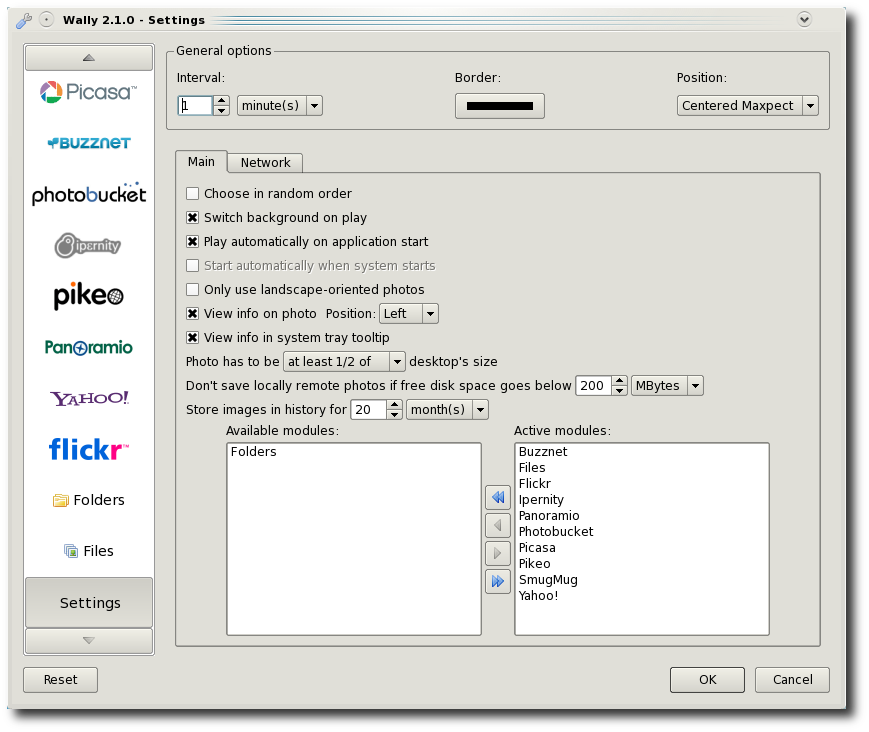This screenshot has height=732, width=869.
Task: Click the Reset button
Action: (x=60, y=679)
